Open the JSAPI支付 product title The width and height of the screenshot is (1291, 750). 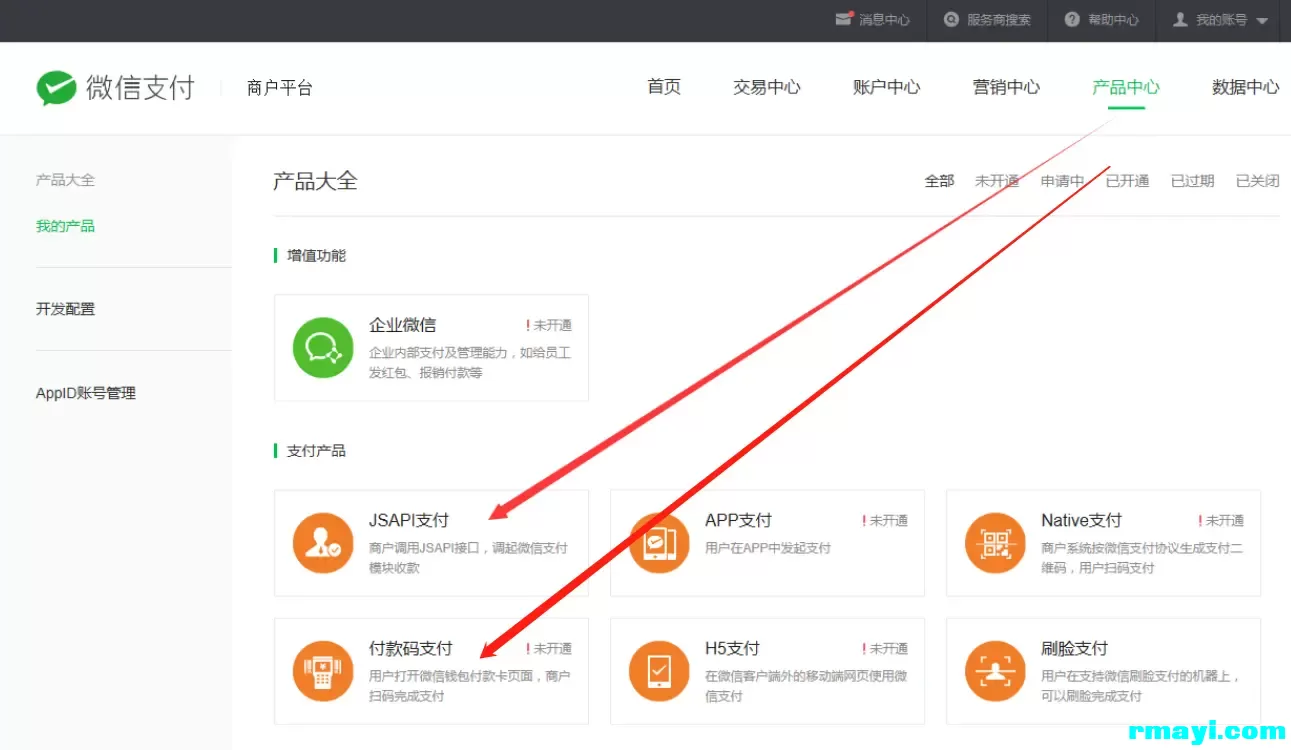[x=409, y=520]
